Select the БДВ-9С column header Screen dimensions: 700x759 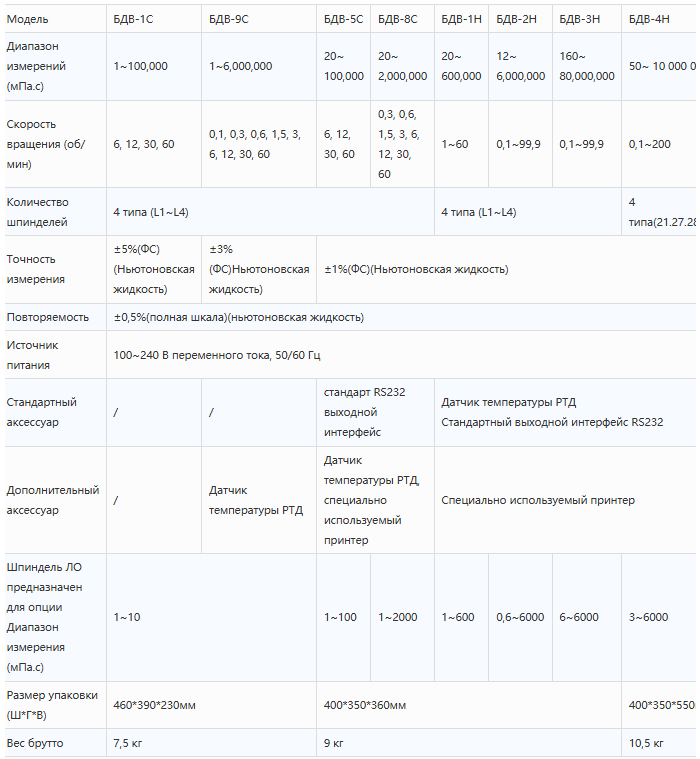pos(259,19)
